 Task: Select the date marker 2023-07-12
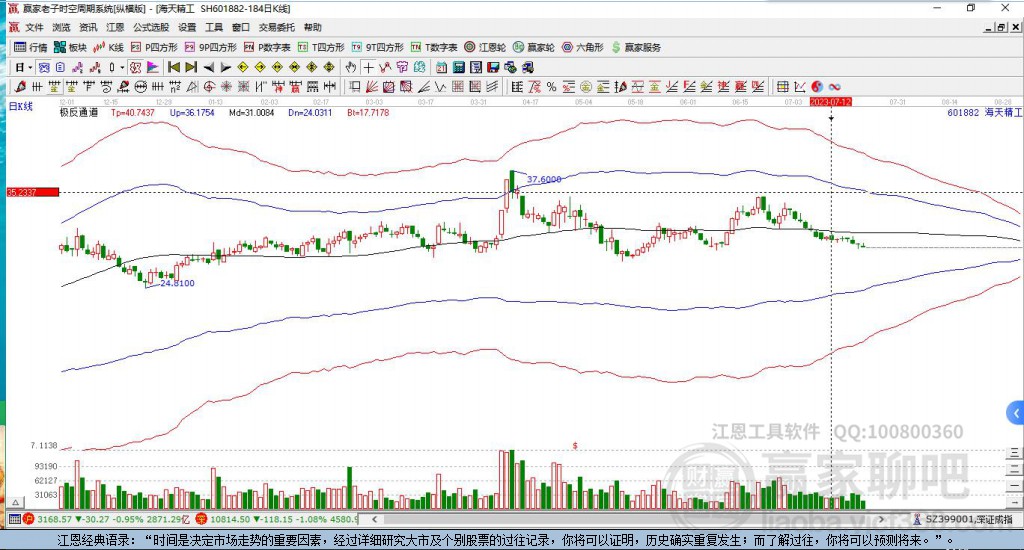(x=831, y=102)
